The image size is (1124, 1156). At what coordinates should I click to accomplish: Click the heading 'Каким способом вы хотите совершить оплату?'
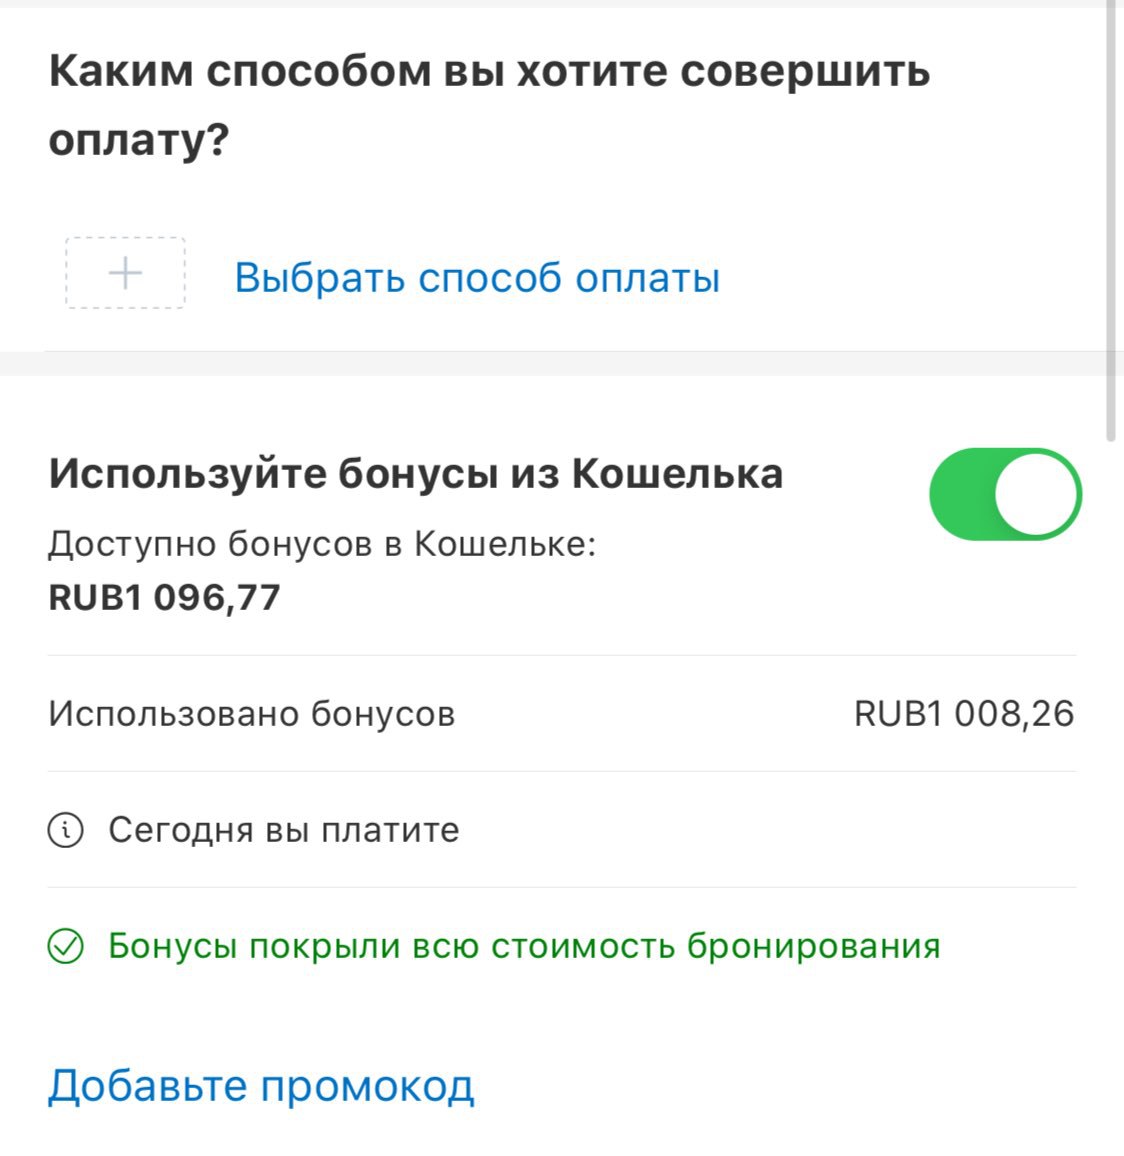click(489, 104)
